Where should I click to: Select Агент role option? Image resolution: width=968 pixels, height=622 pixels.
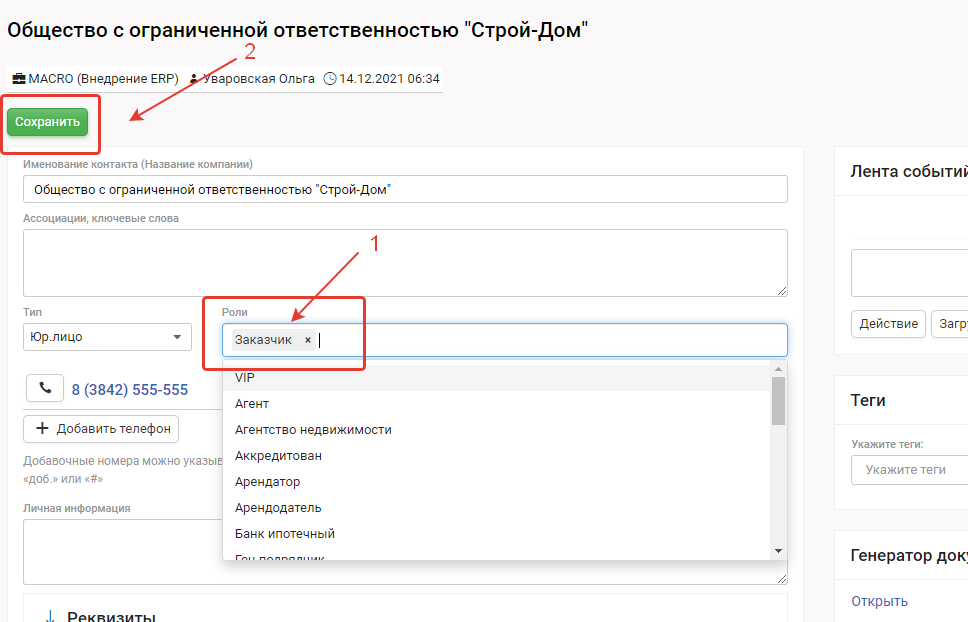coord(252,404)
